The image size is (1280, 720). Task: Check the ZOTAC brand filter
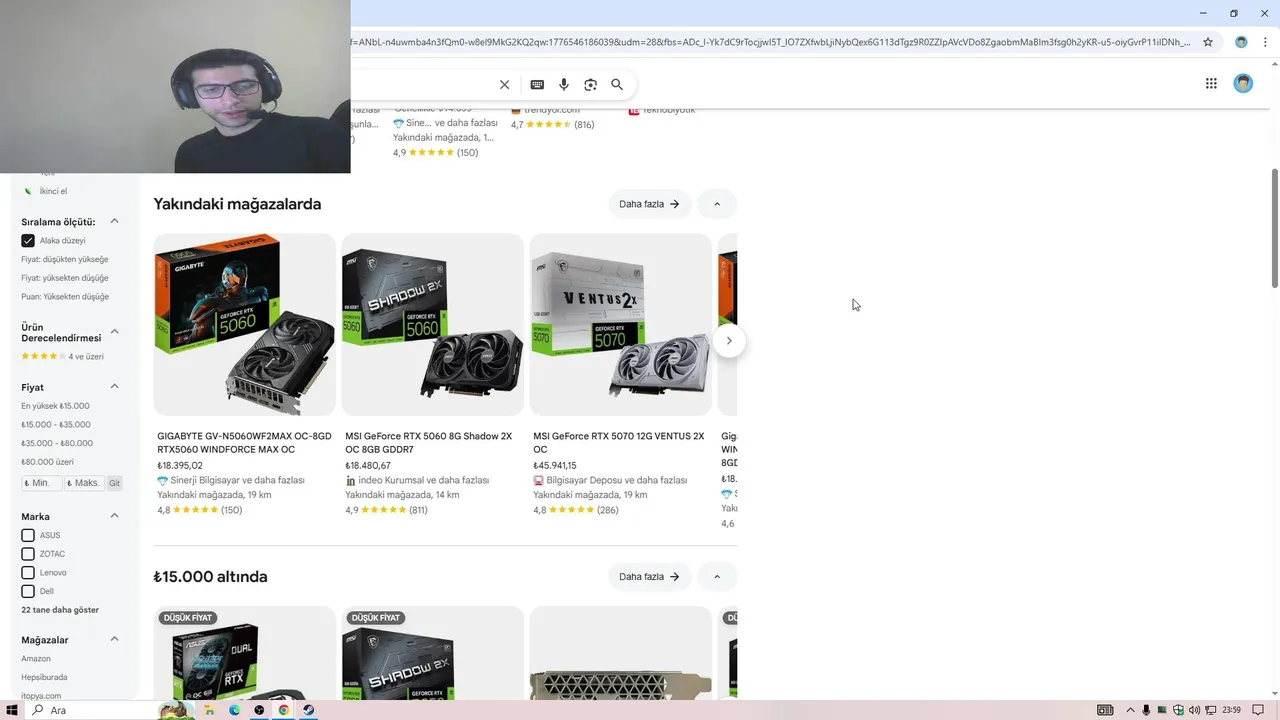coord(28,554)
